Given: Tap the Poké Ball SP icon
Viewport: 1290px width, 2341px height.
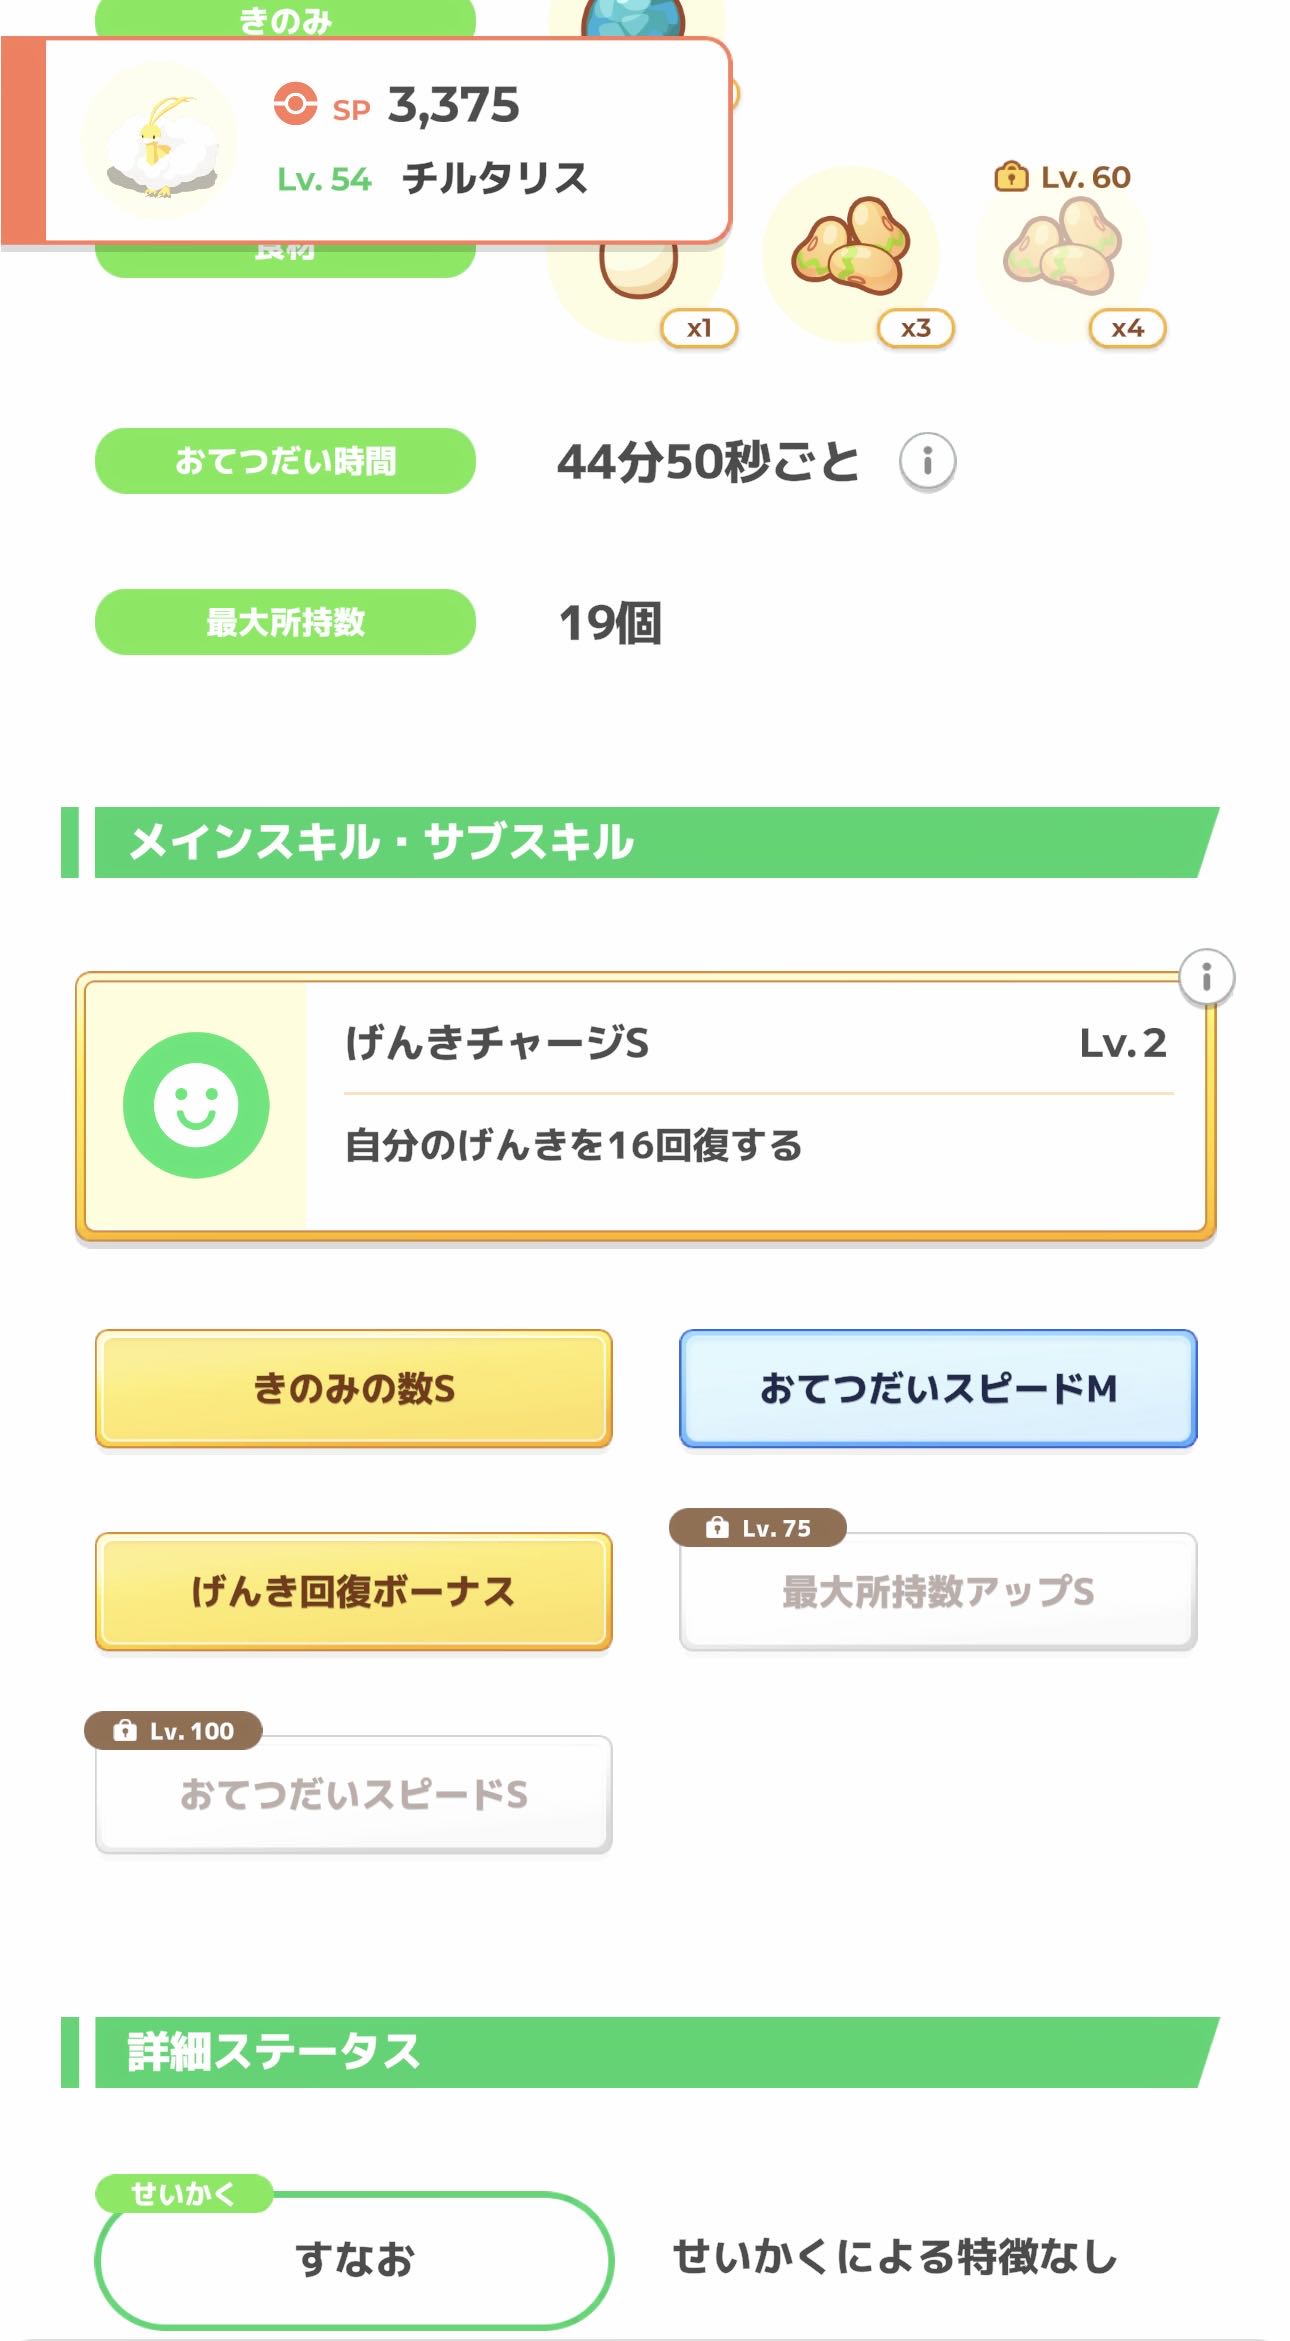Looking at the screenshot, I should [295, 104].
